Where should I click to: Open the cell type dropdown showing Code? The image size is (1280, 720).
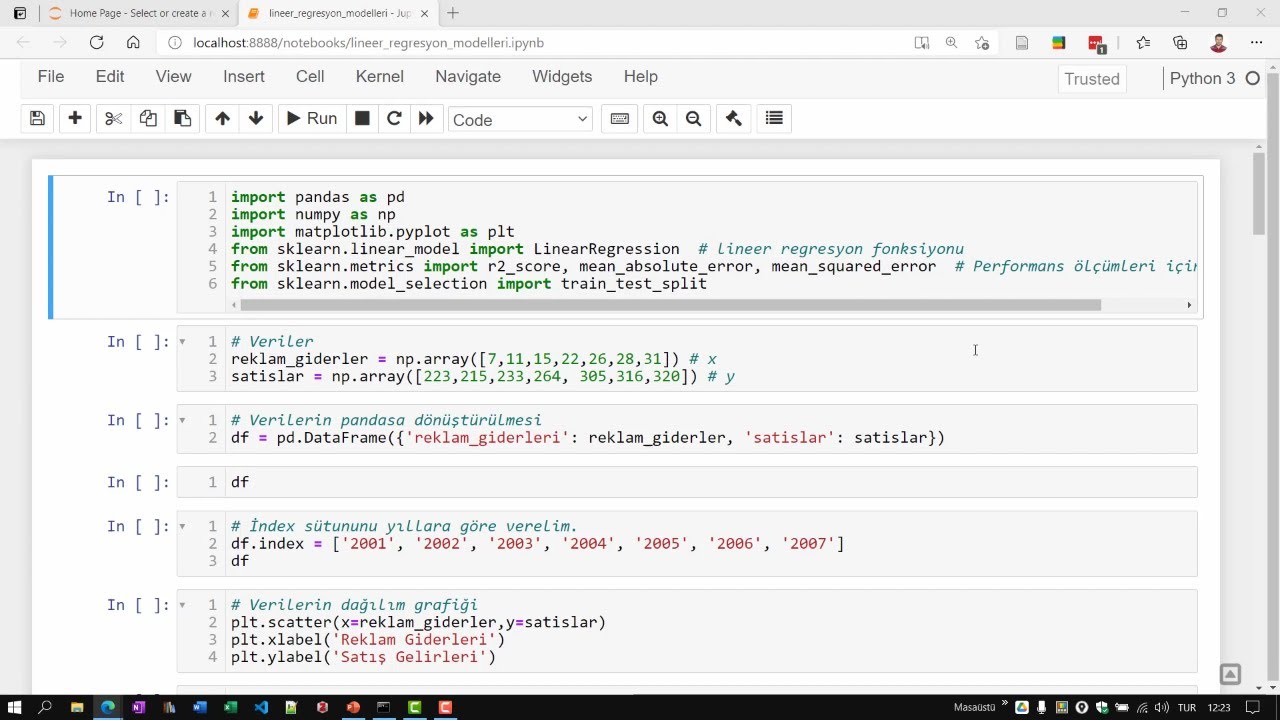(x=520, y=119)
